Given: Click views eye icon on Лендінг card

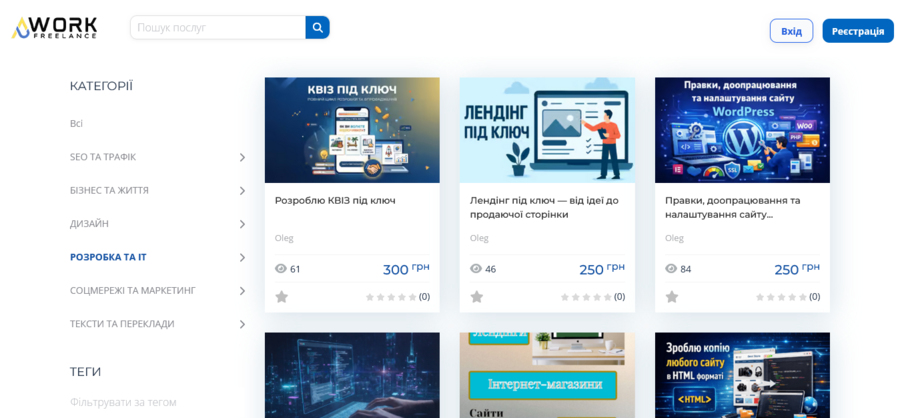Looking at the screenshot, I should pyautogui.click(x=476, y=269).
